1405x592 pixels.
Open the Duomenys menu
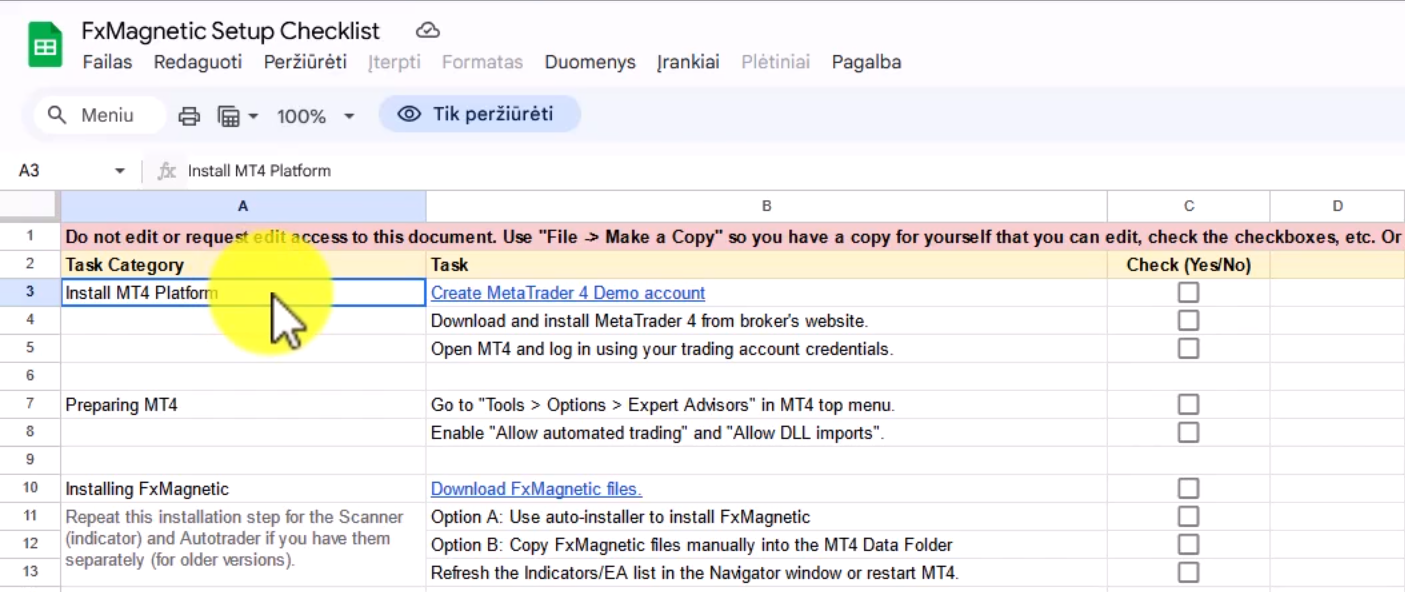point(590,62)
